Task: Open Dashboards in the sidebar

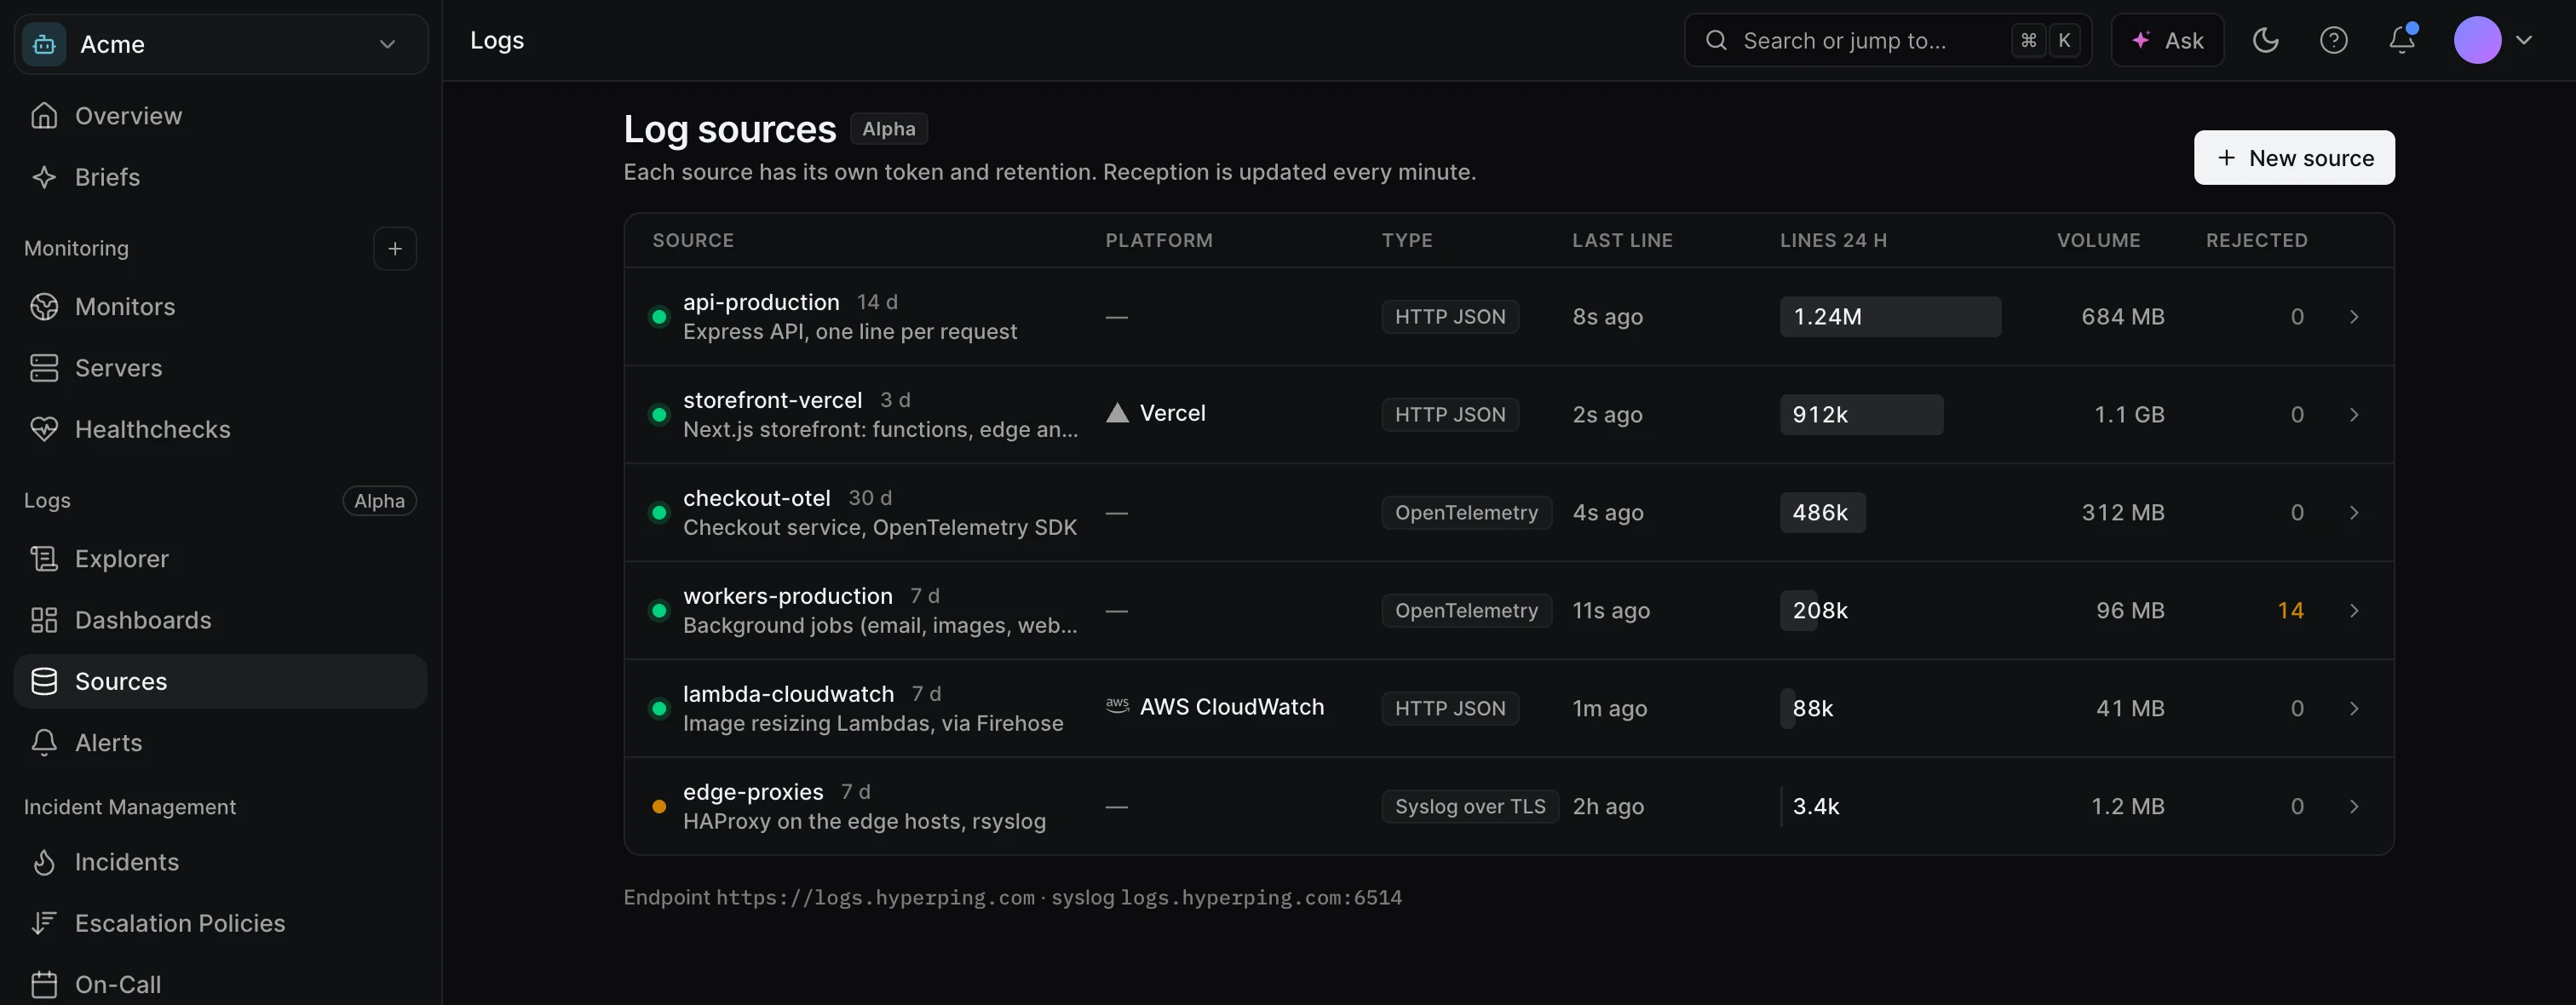Action: click(220, 620)
